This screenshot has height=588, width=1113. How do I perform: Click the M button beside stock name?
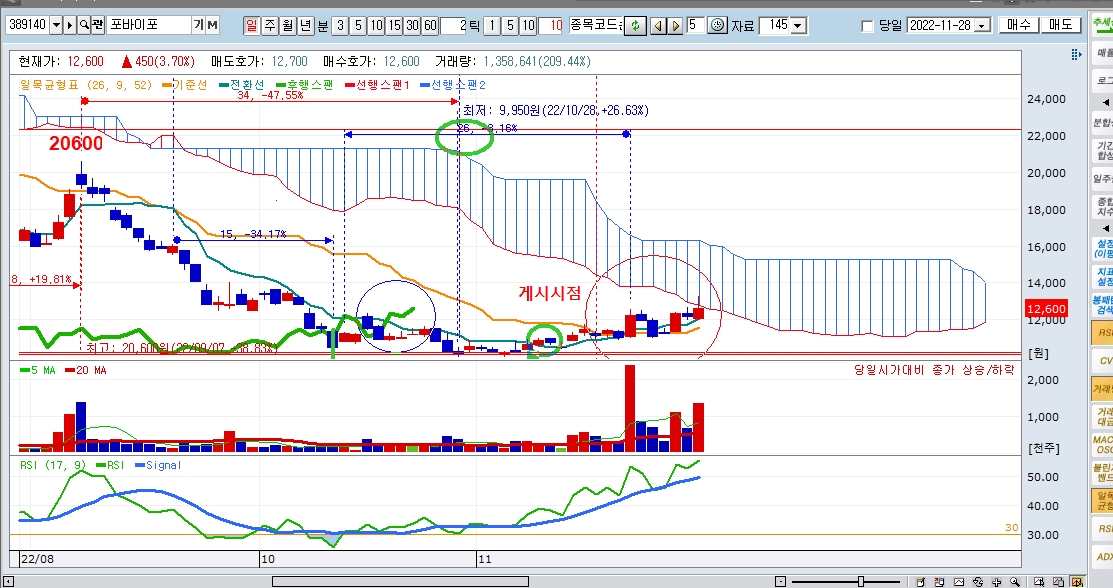pos(212,25)
